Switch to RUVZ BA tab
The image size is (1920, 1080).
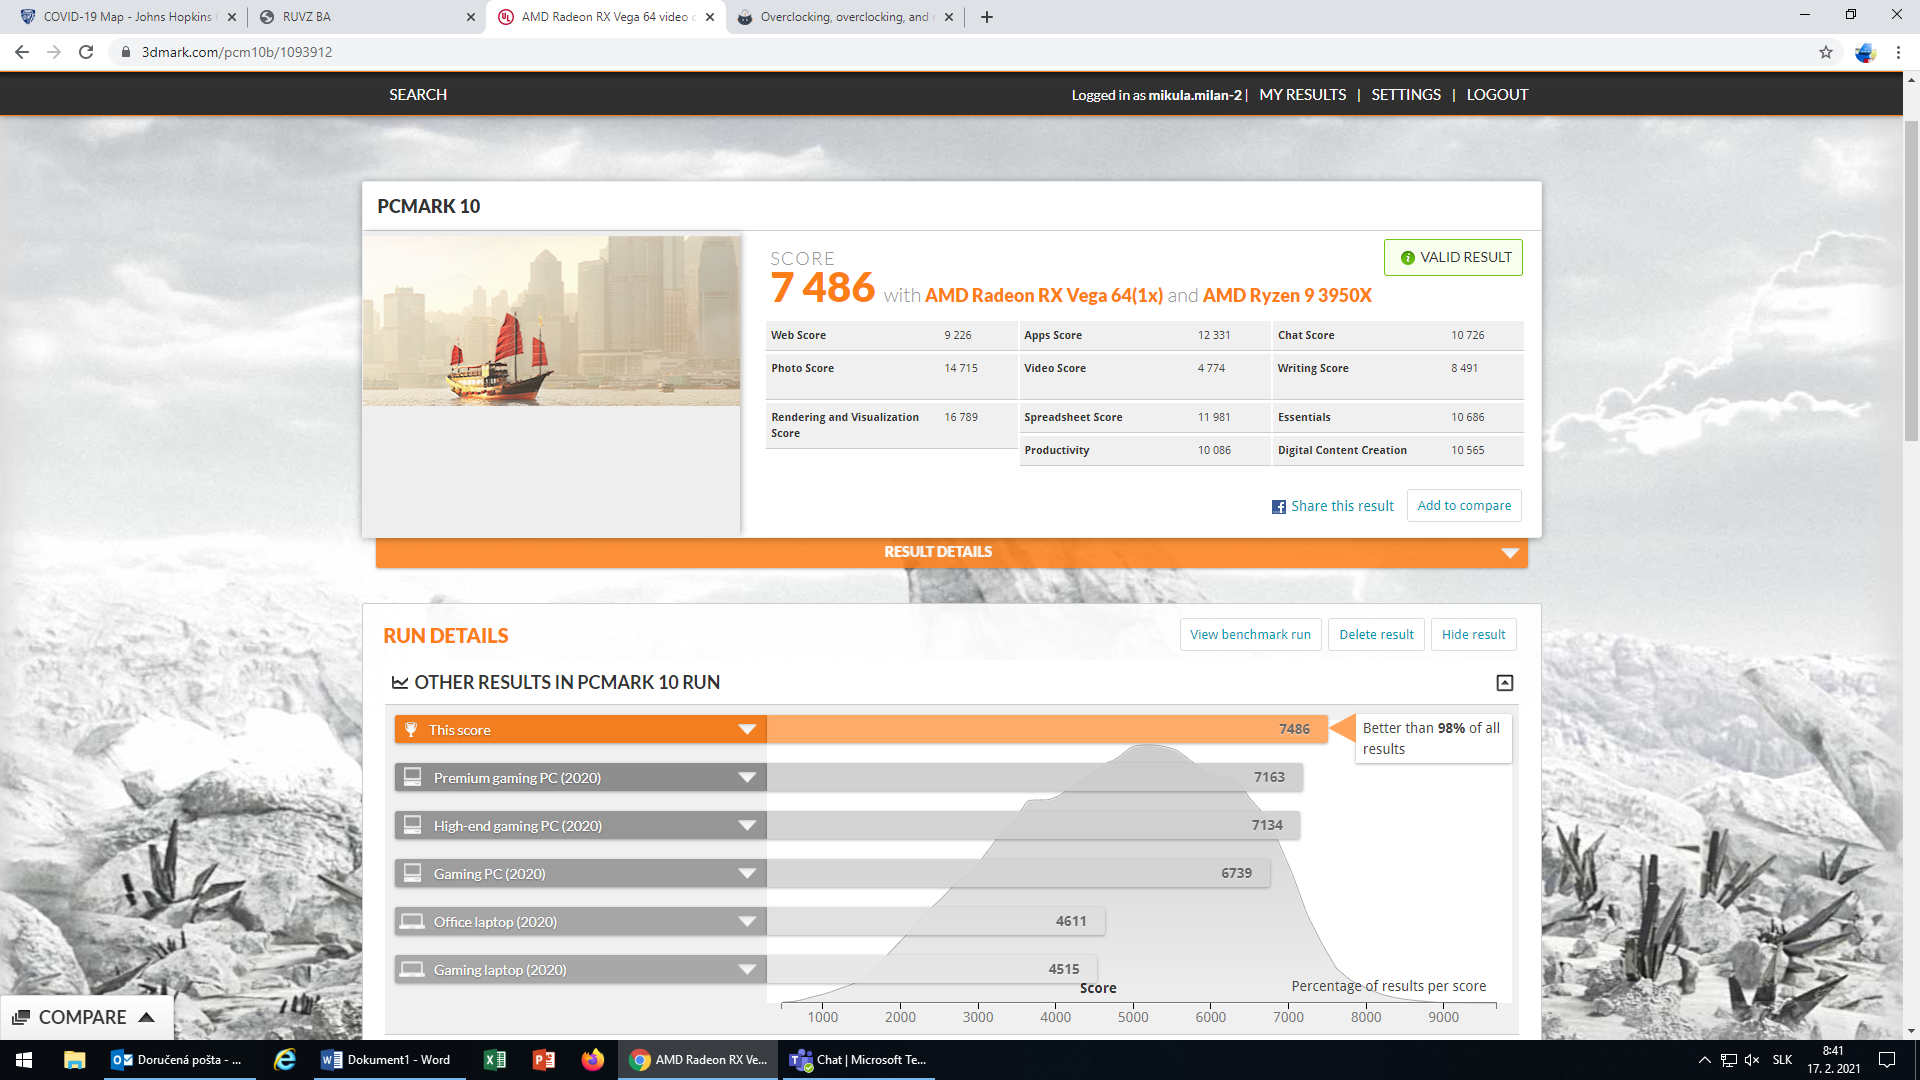(365, 17)
